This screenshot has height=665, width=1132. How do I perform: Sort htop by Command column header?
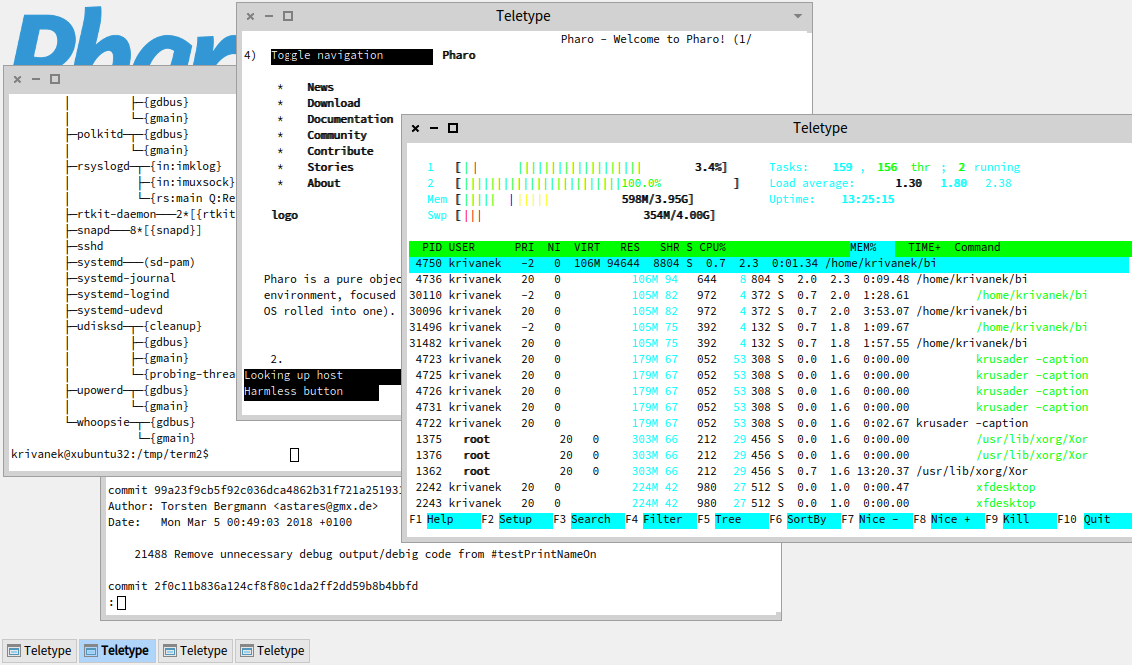pos(977,248)
